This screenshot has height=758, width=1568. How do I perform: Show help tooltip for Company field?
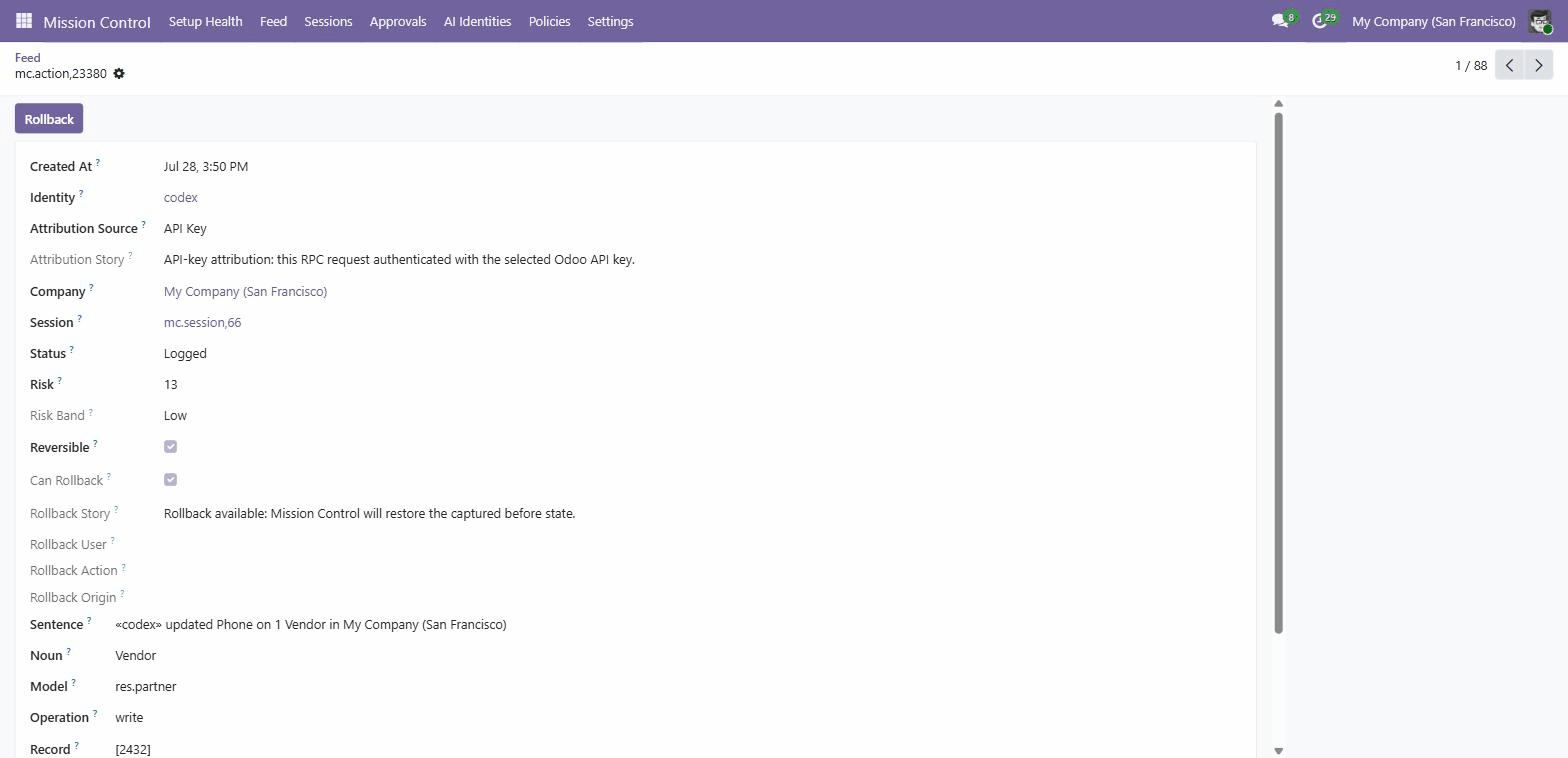pos(91,287)
